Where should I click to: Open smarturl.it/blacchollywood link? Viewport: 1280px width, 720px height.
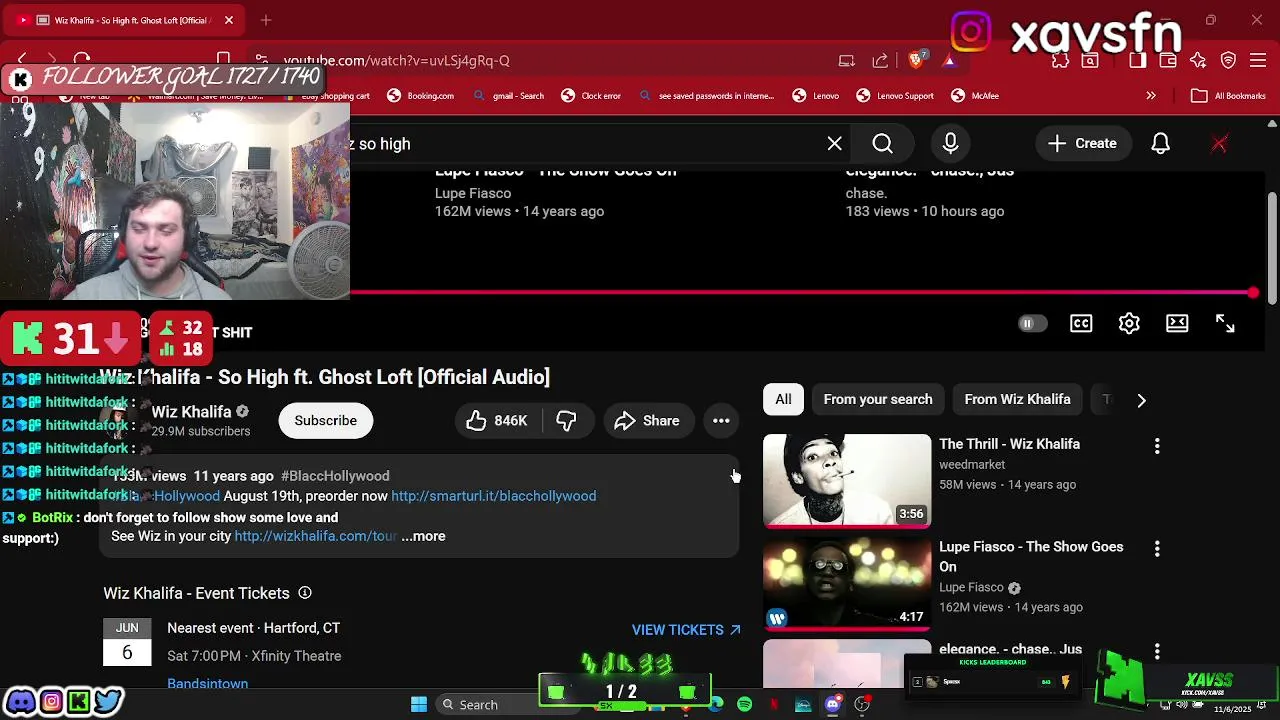point(493,496)
